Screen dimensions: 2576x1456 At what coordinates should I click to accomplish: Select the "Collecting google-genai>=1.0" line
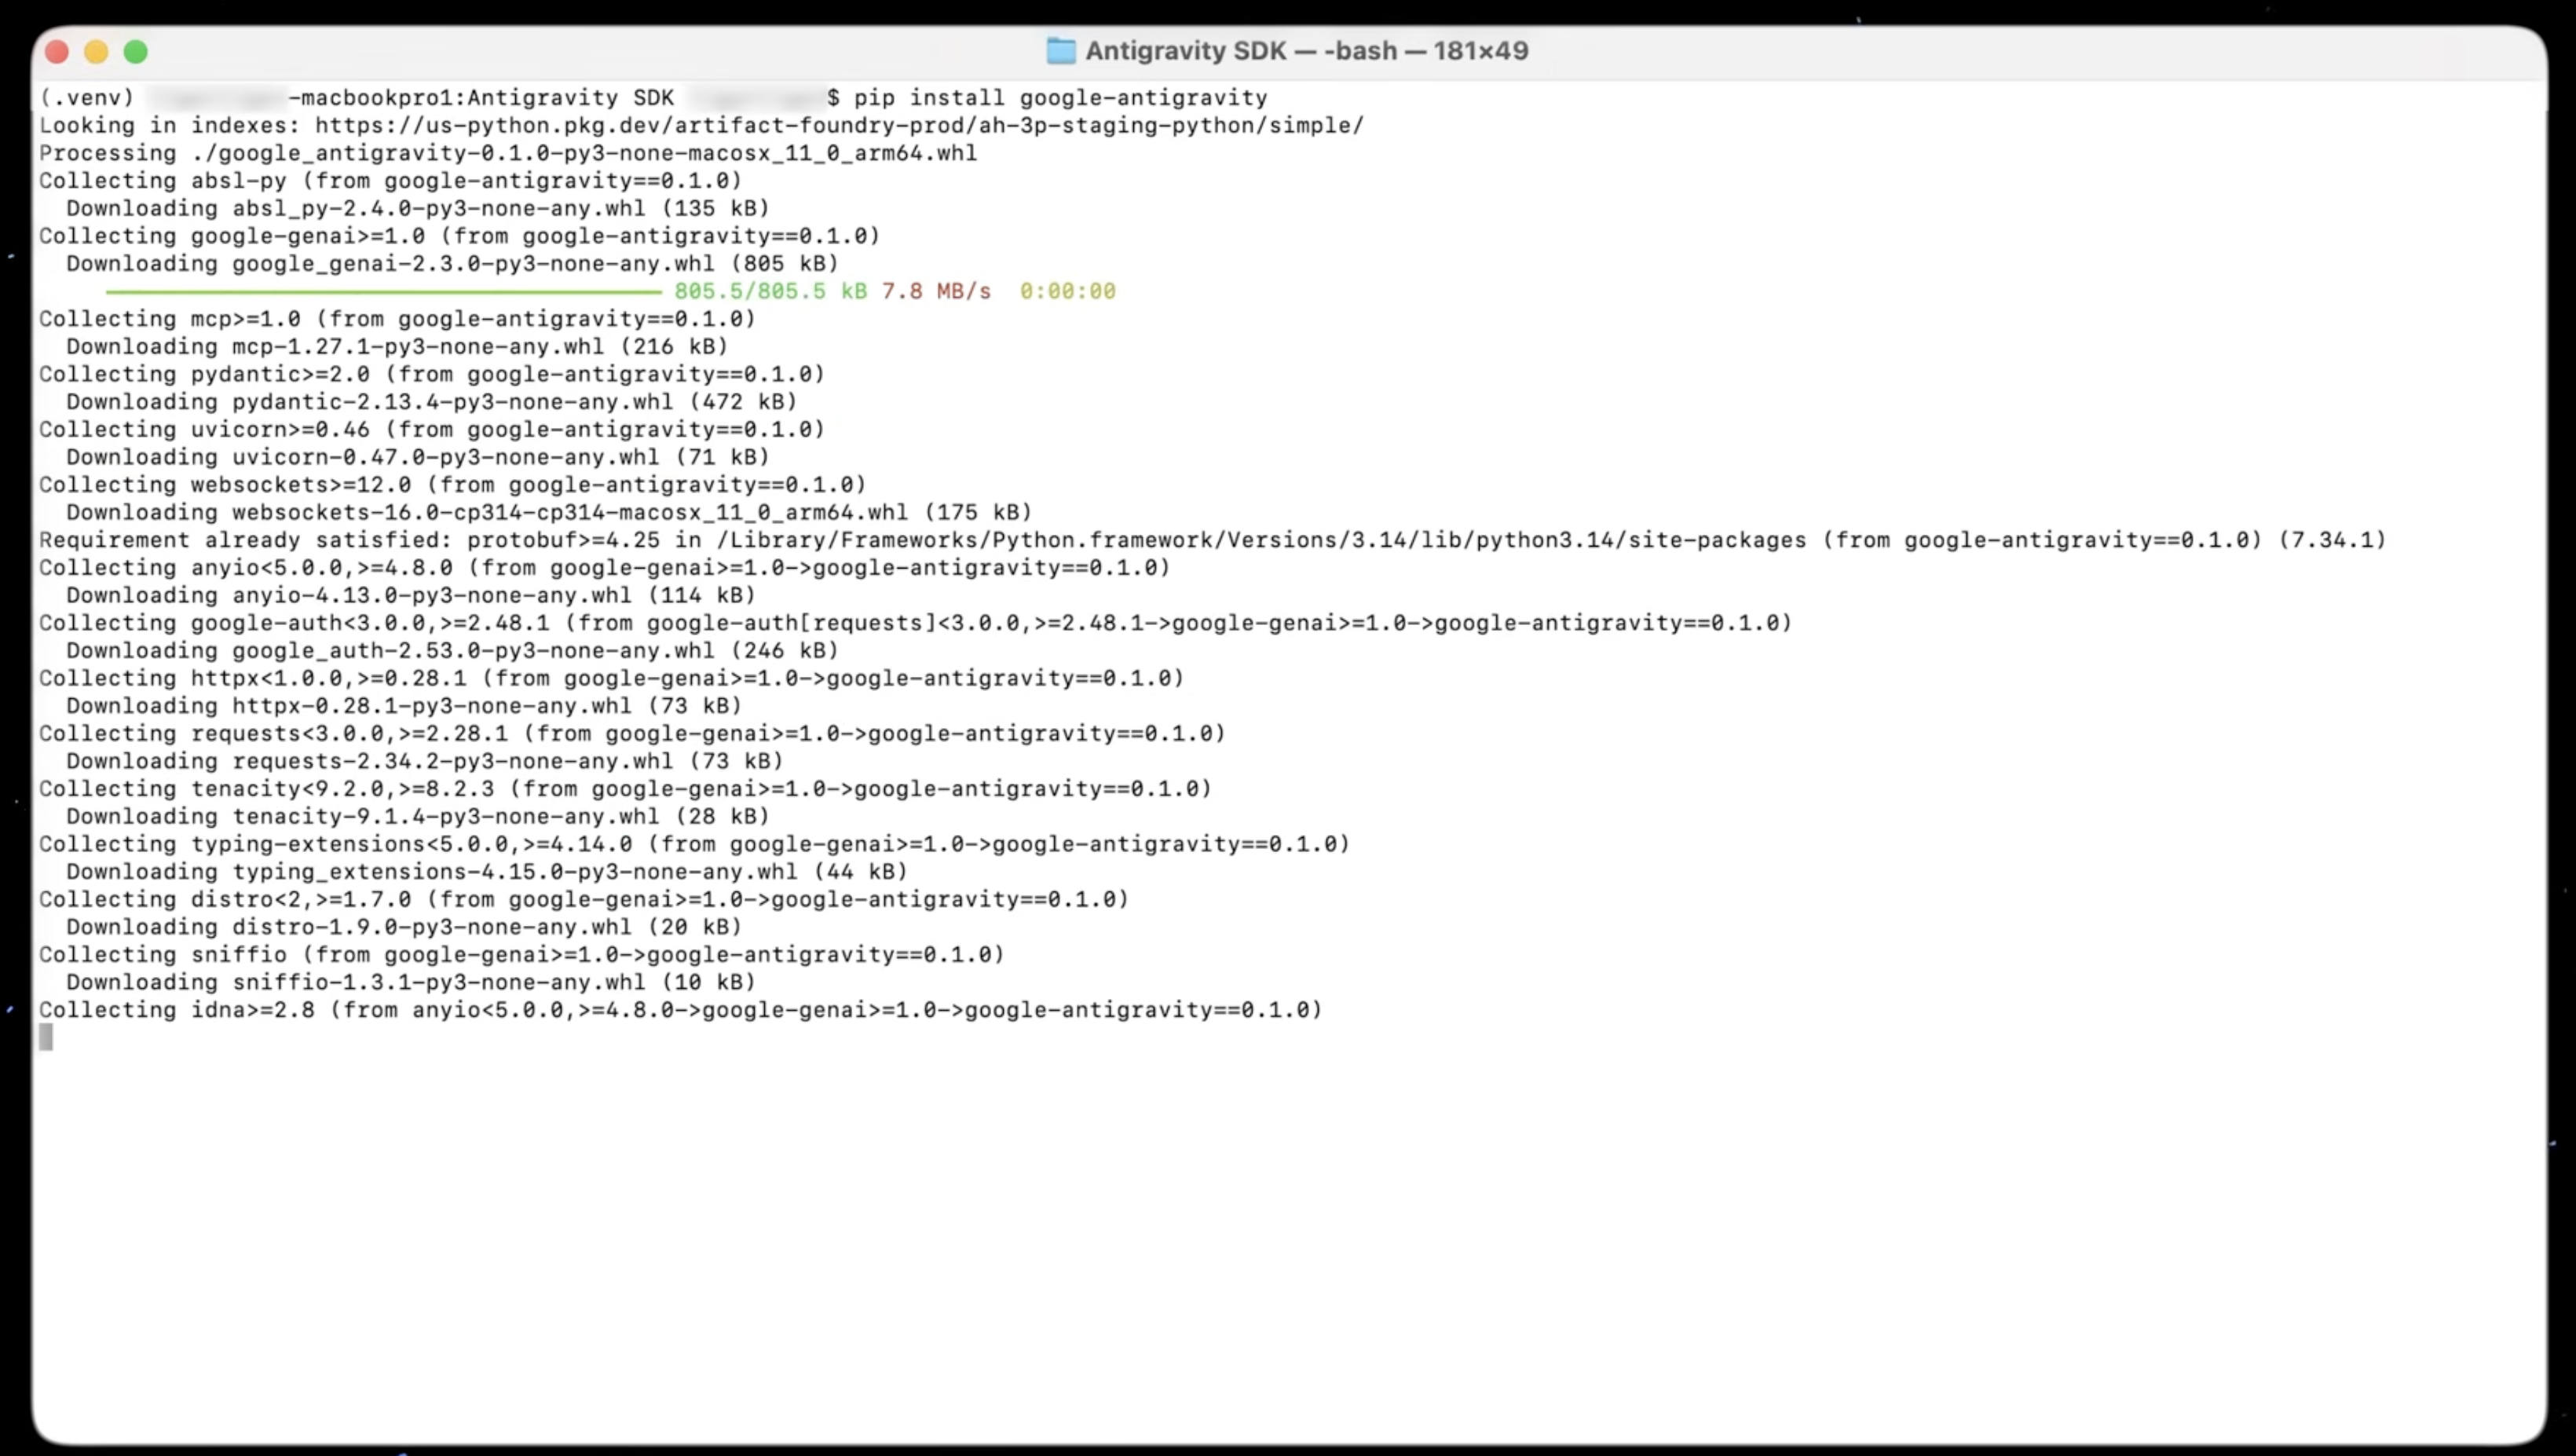click(x=460, y=236)
